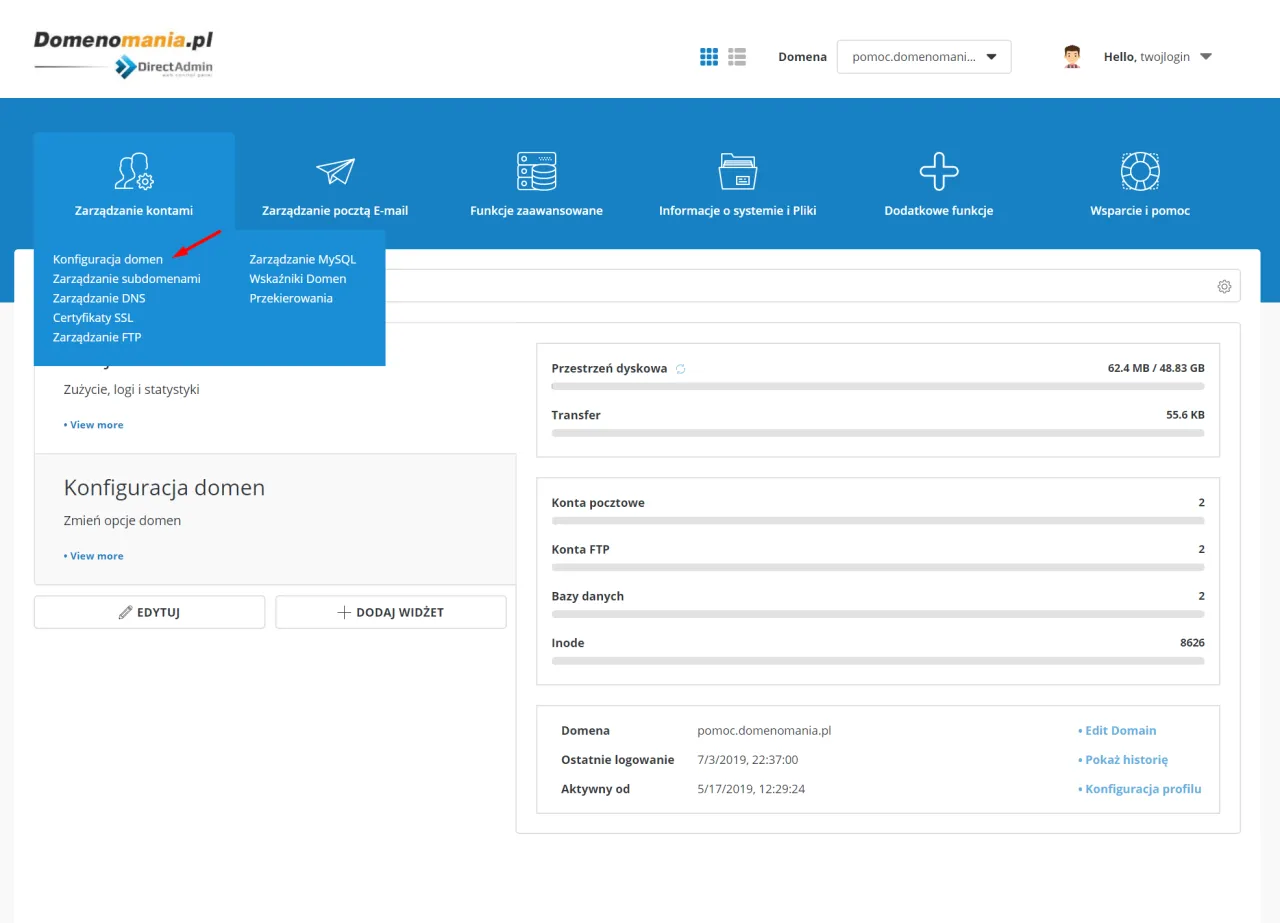The width and height of the screenshot is (1280, 923).
Task: Click the Dodatkowe funkcje plus icon
Action: pos(938,170)
